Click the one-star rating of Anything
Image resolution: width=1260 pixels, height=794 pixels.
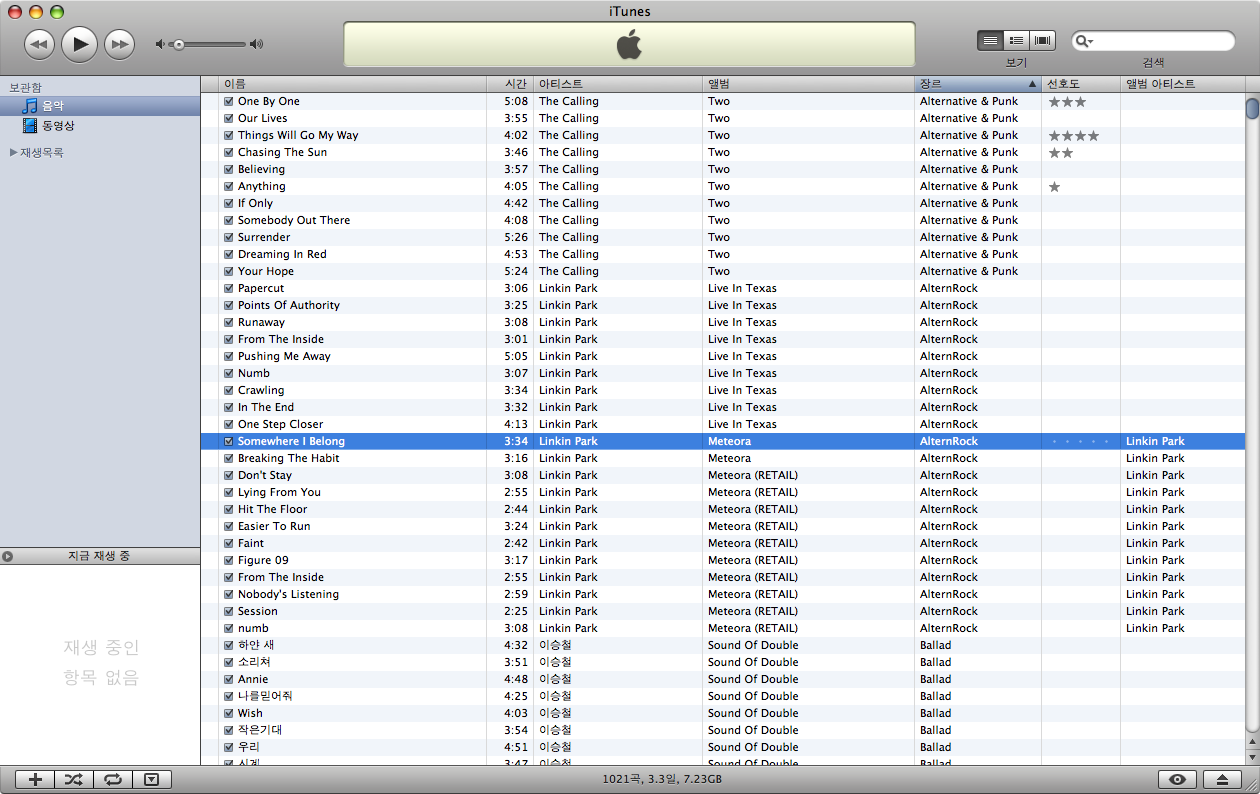click(x=1054, y=186)
